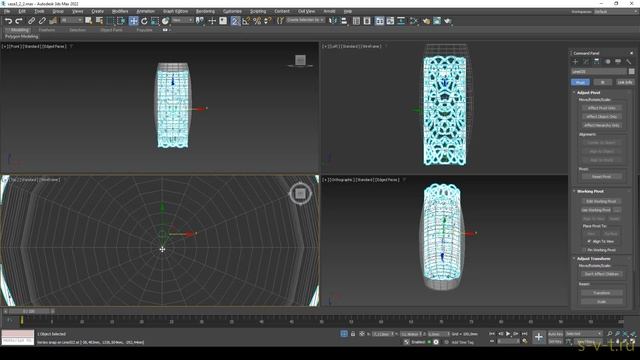The height and width of the screenshot is (360, 640).
Task: Click the Mirror tool icon
Action: point(333,21)
